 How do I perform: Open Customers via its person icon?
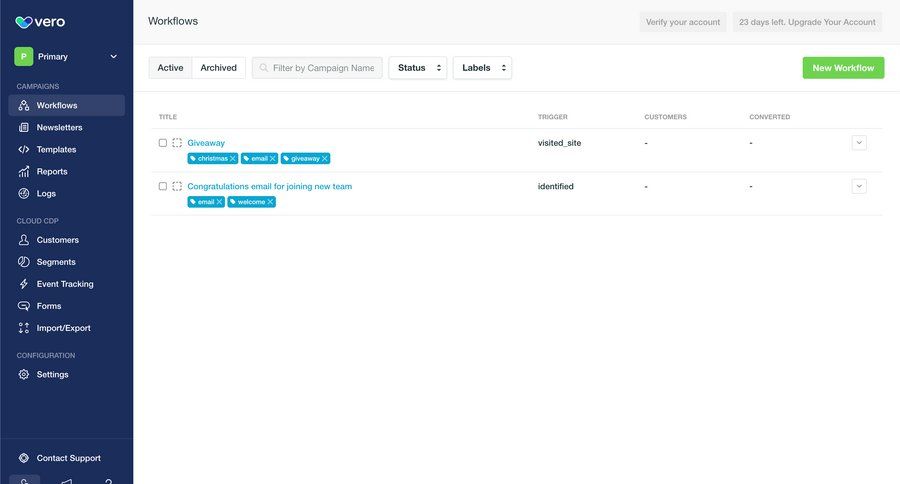(x=24, y=240)
